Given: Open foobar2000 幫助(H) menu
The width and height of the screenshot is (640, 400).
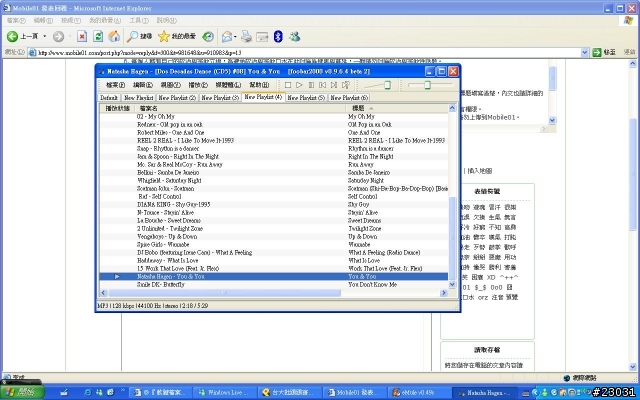Looking at the screenshot, I should click(x=259, y=85).
